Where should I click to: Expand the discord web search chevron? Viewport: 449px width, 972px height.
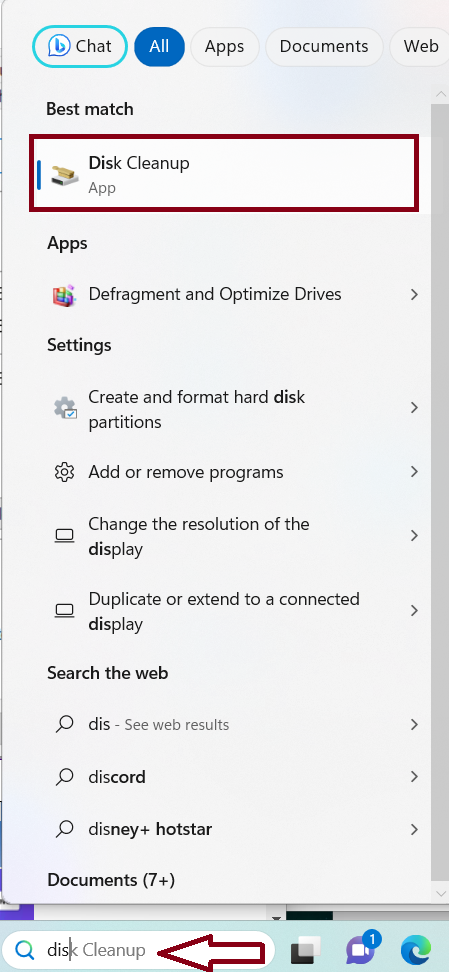click(414, 777)
